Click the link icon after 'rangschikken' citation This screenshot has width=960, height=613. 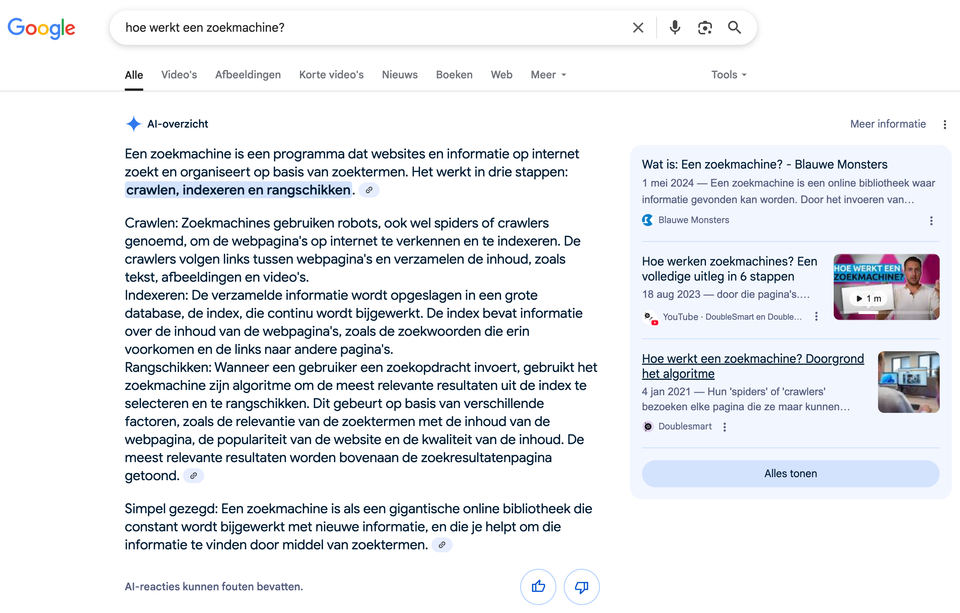point(369,189)
